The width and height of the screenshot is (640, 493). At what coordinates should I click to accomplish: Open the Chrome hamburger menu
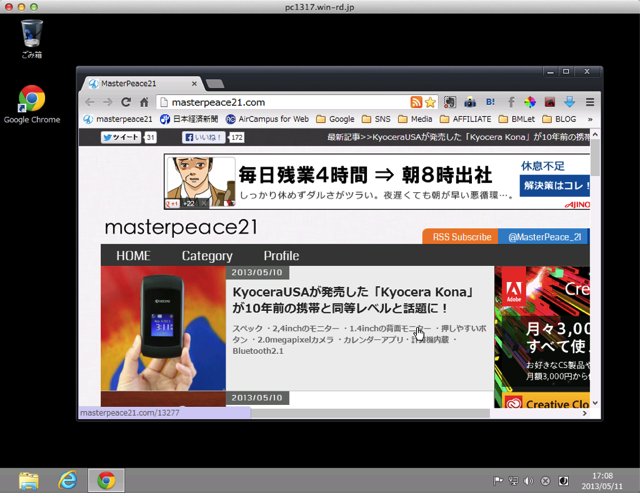(x=590, y=102)
